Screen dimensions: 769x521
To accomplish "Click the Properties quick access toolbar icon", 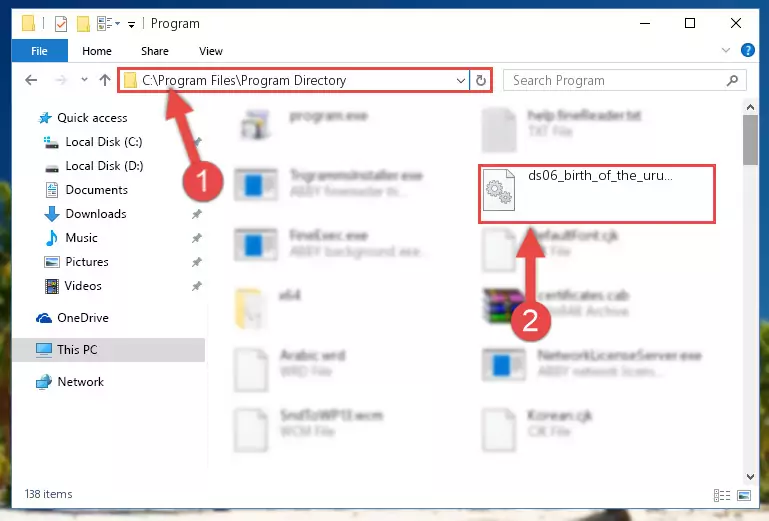I will pos(61,24).
